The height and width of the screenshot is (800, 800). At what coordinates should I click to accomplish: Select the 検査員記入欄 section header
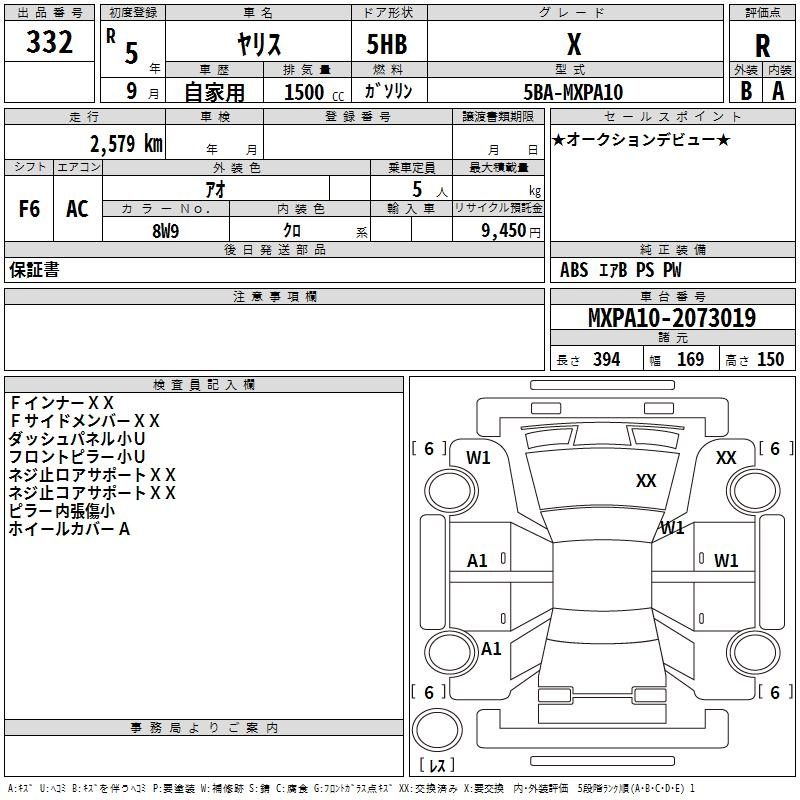tap(204, 385)
